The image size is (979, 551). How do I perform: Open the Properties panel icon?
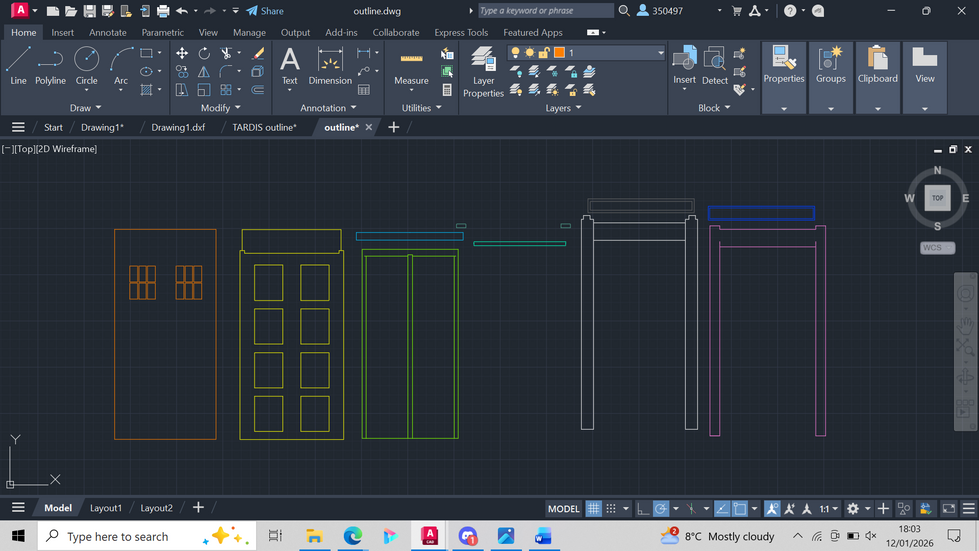784,64
